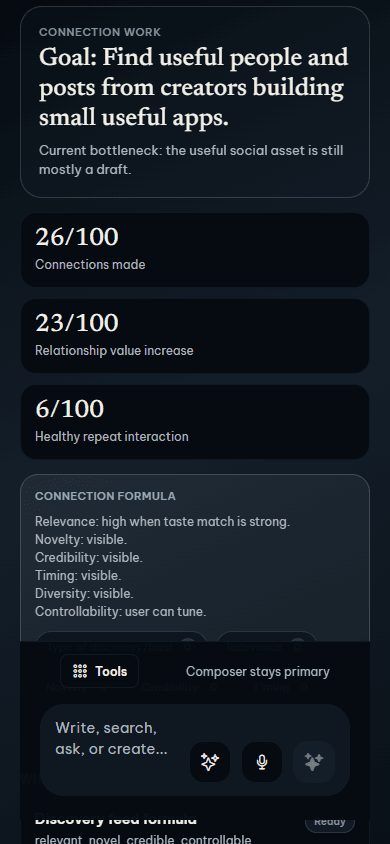Select the Connections made 26/100 card
Viewport: 390px width, 844px height.
(x=195, y=250)
